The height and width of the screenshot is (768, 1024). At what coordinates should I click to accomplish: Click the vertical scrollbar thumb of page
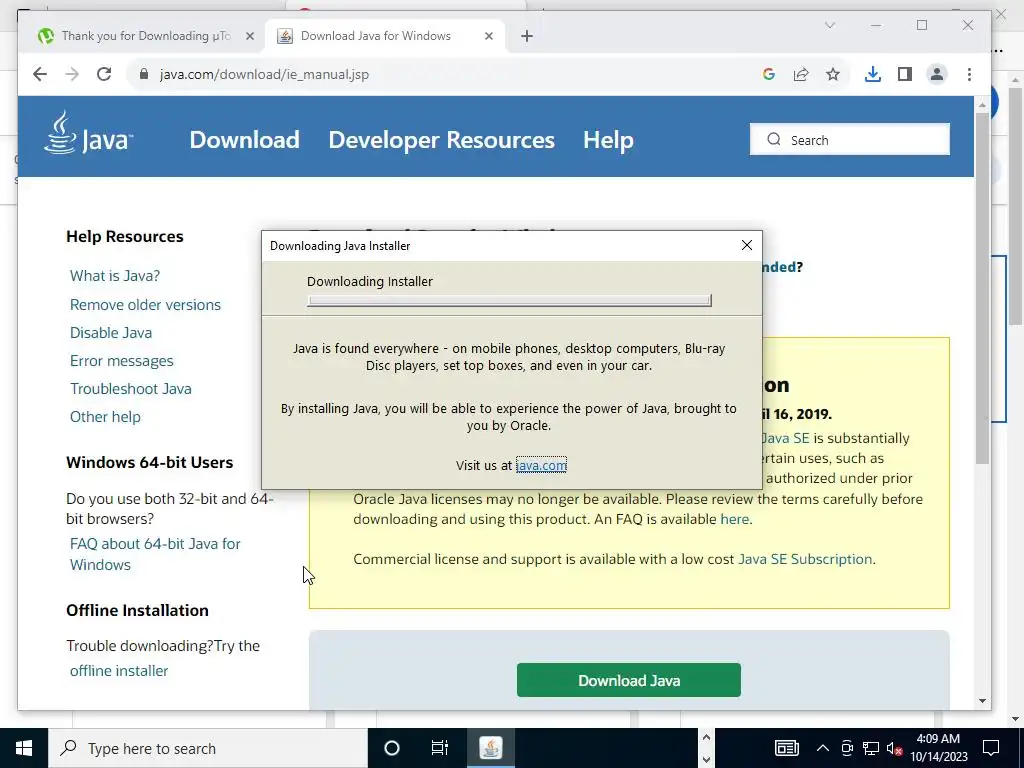(982, 287)
